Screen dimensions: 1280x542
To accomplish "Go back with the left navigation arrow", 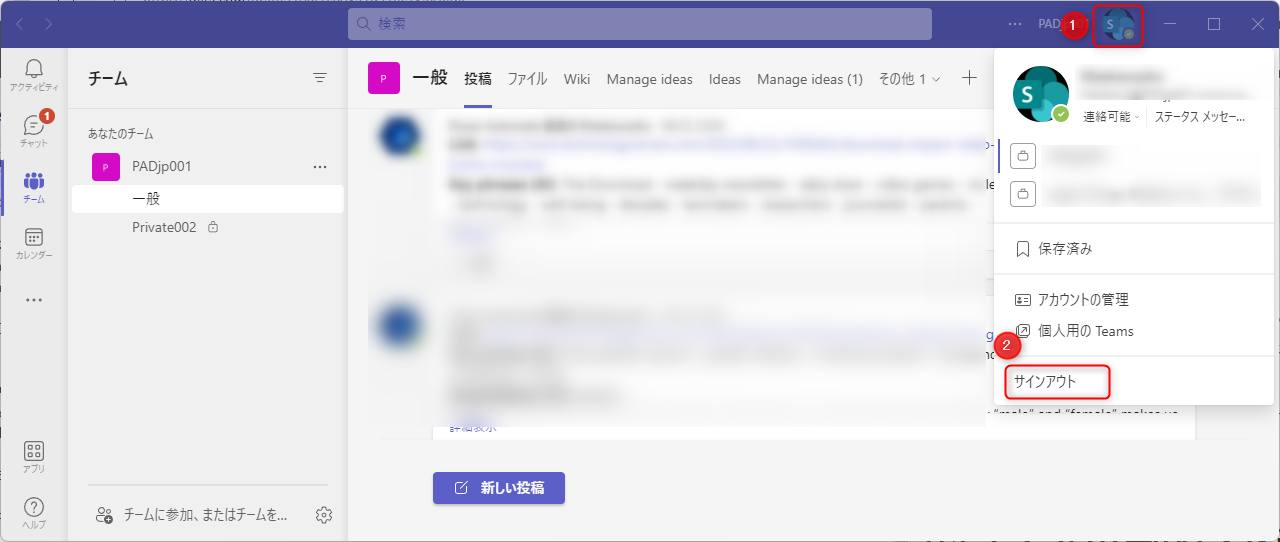I will click(20, 23).
